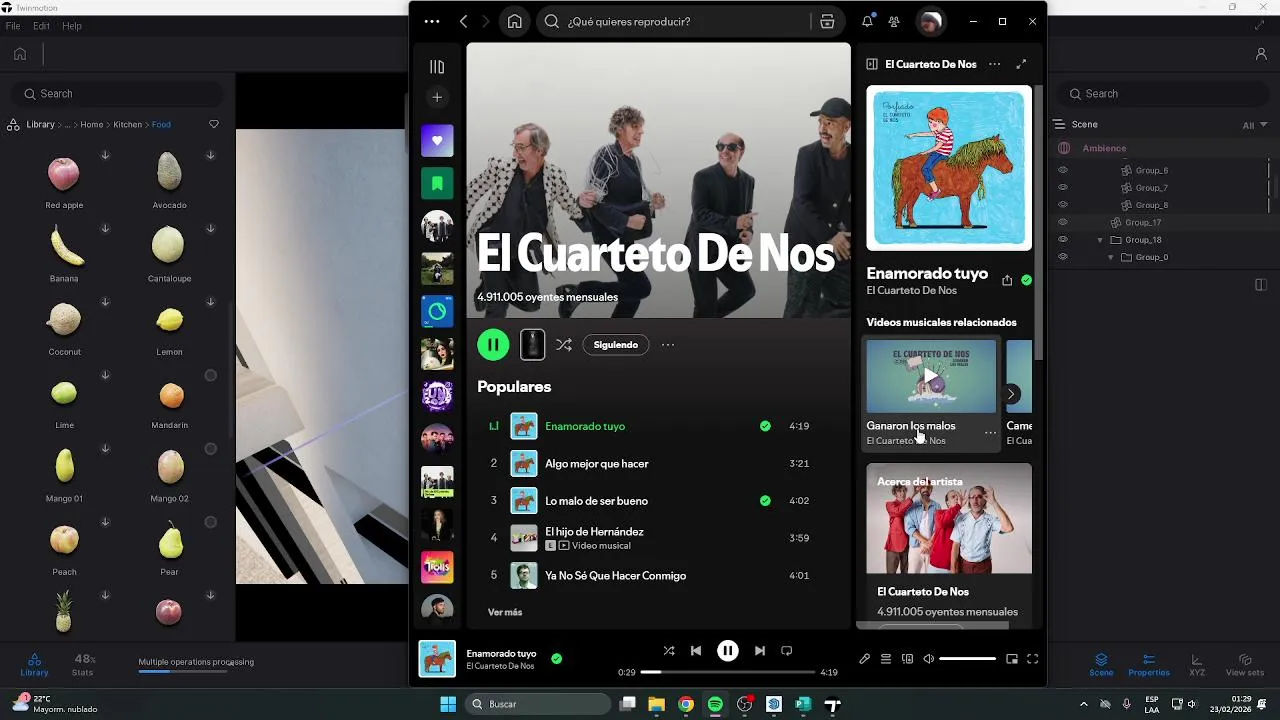This screenshot has width=1280, height=720.
Task: Open the Liked Songs heart playlist
Action: [437, 141]
